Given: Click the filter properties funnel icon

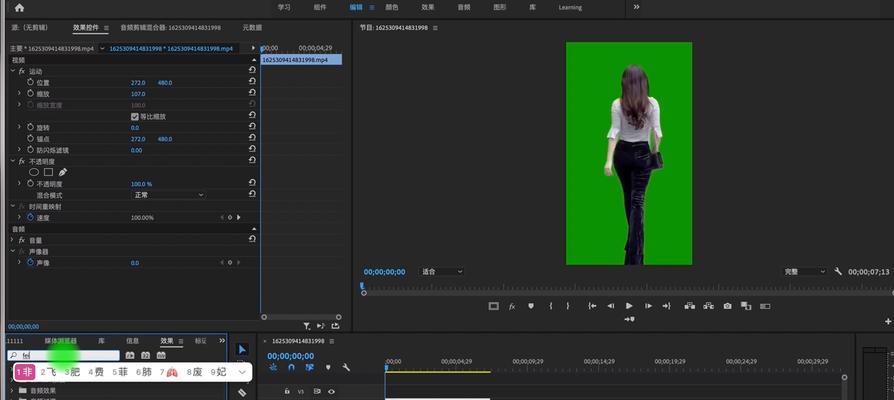Looking at the screenshot, I should tap(307, 326).
